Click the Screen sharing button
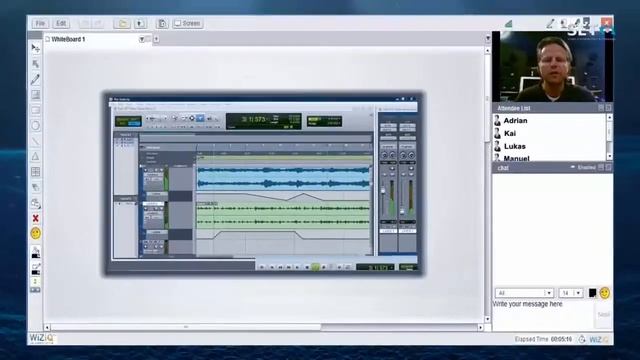 tap(187, 23)
